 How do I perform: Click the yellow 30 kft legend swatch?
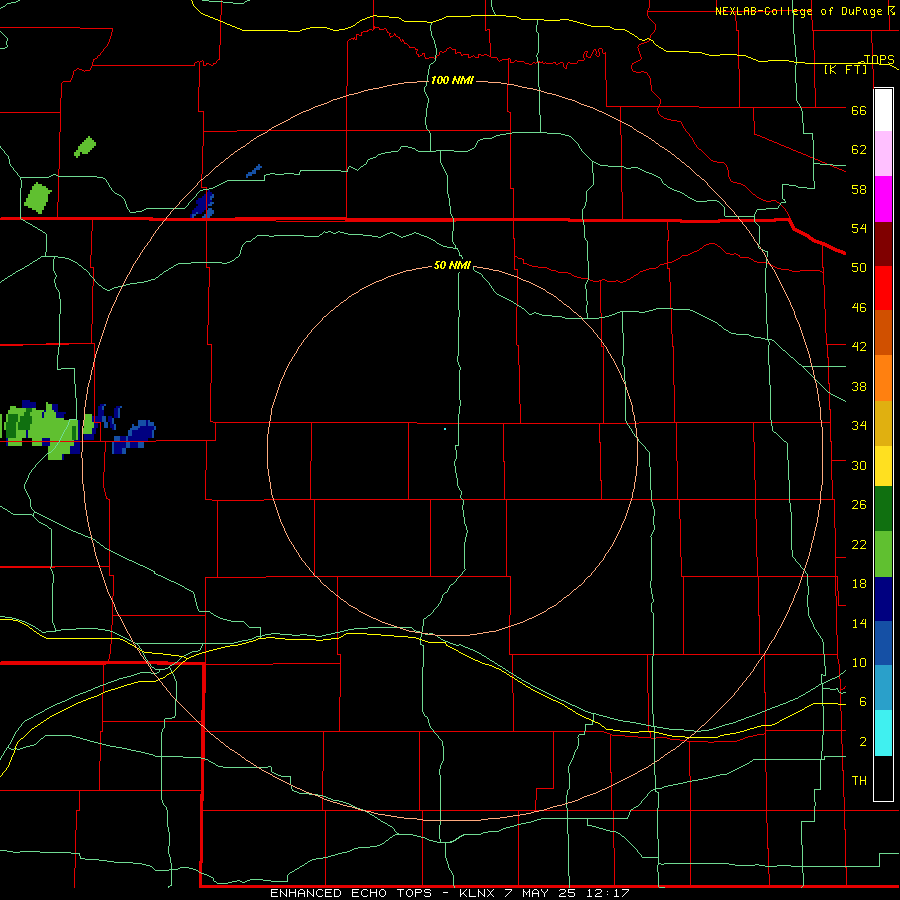coord(883,465)
